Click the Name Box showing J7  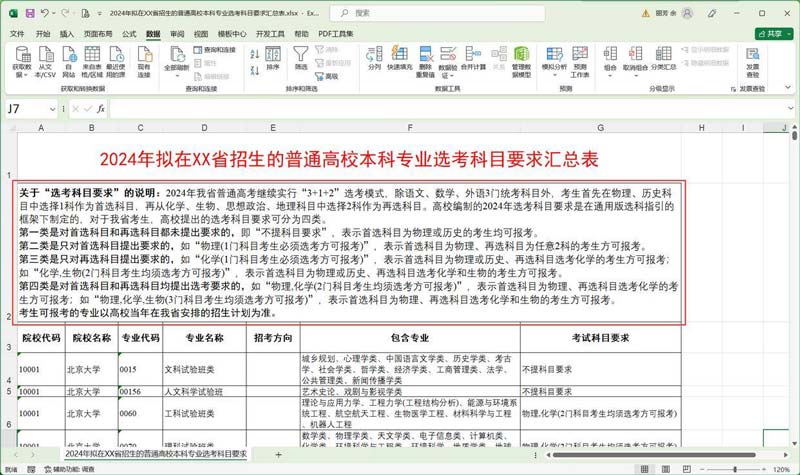pos(27,109)
